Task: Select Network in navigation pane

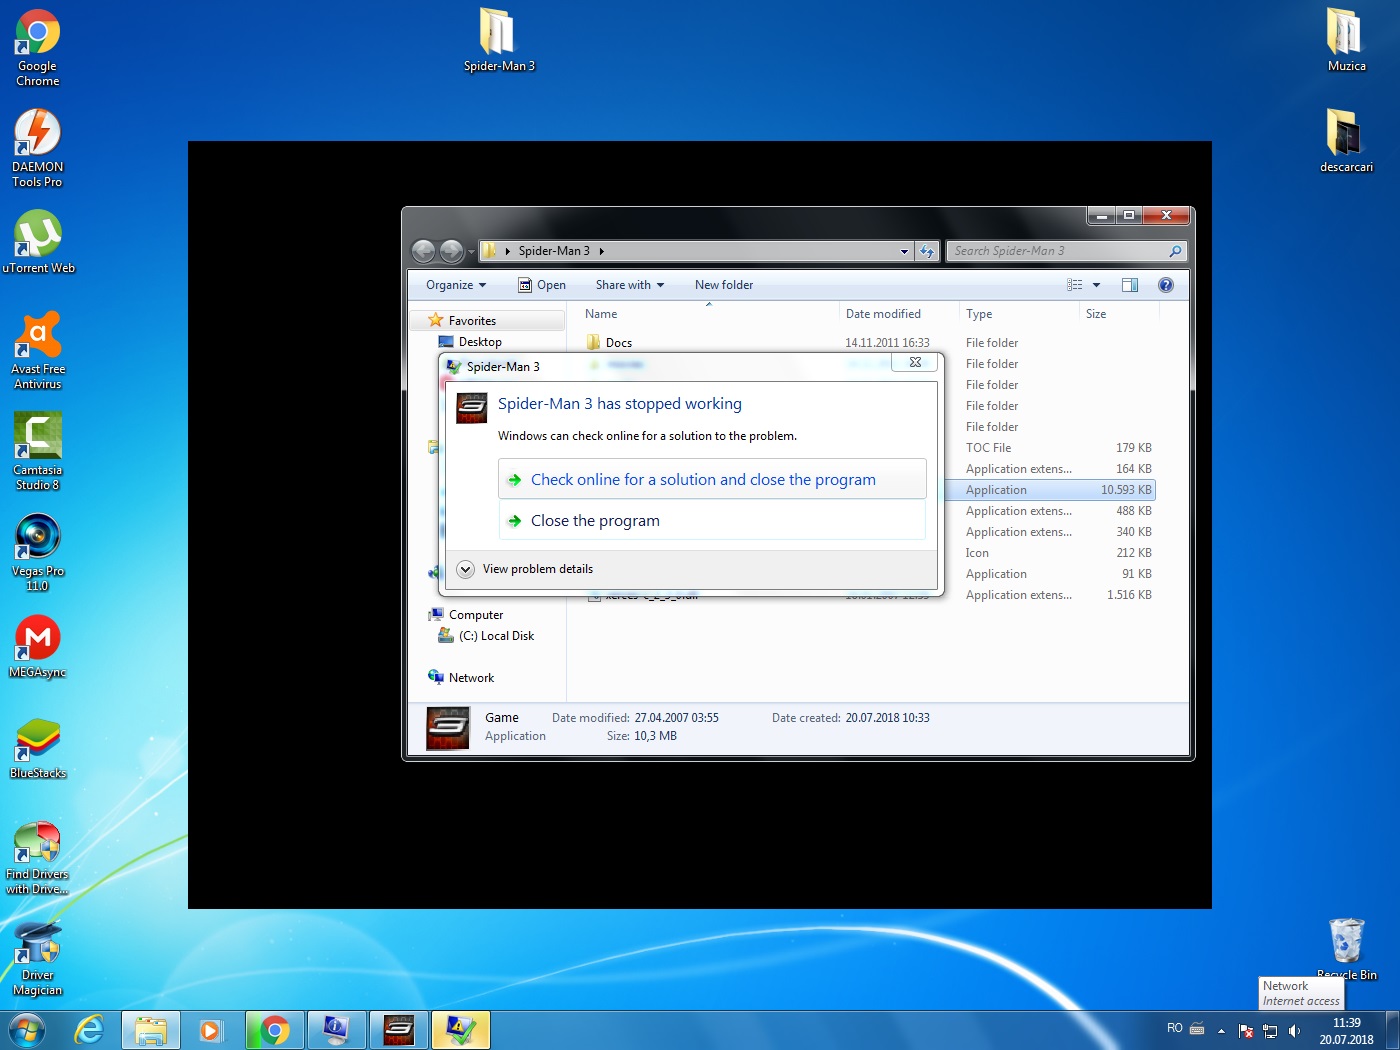Action: click(471, 678)
